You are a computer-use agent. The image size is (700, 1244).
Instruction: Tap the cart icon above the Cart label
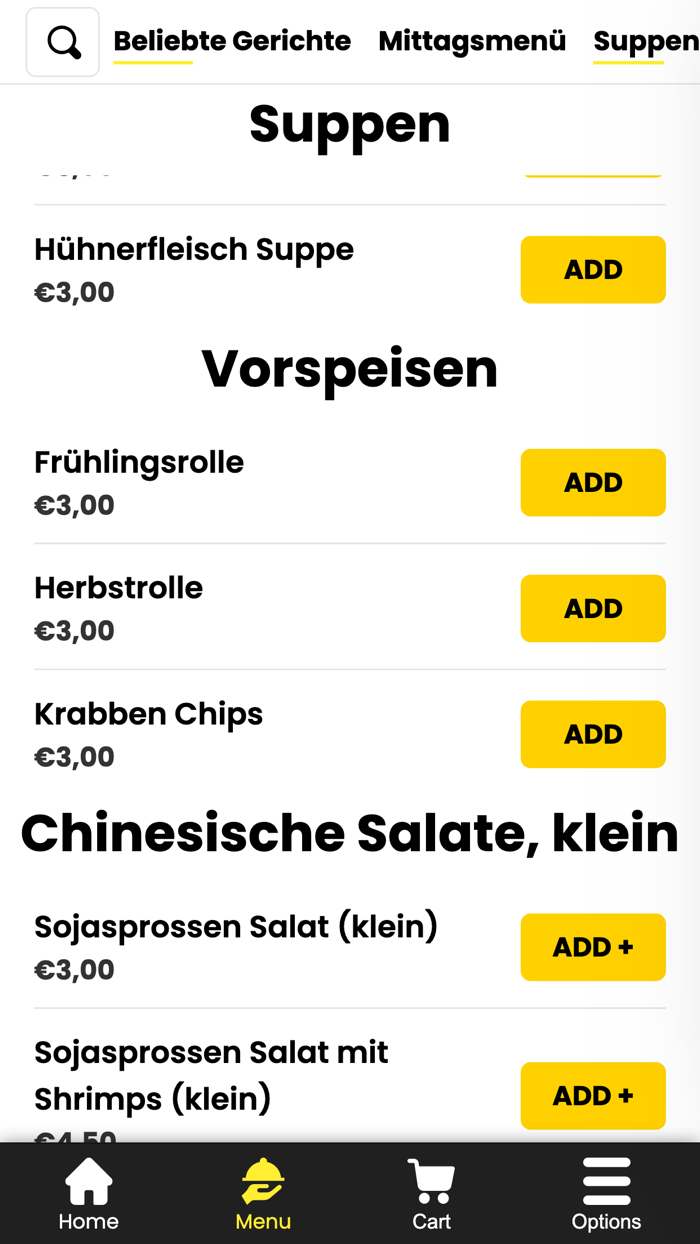click(x=430, y=1179)
